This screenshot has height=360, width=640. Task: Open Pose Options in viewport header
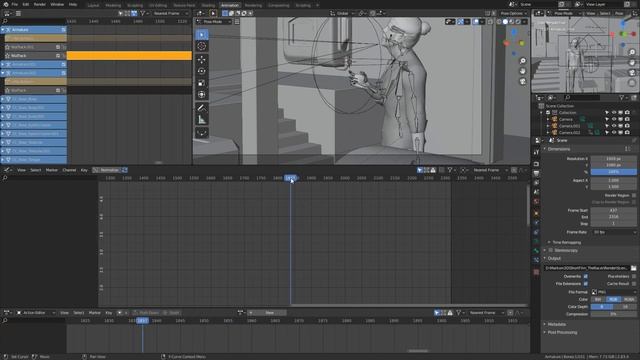512,13
